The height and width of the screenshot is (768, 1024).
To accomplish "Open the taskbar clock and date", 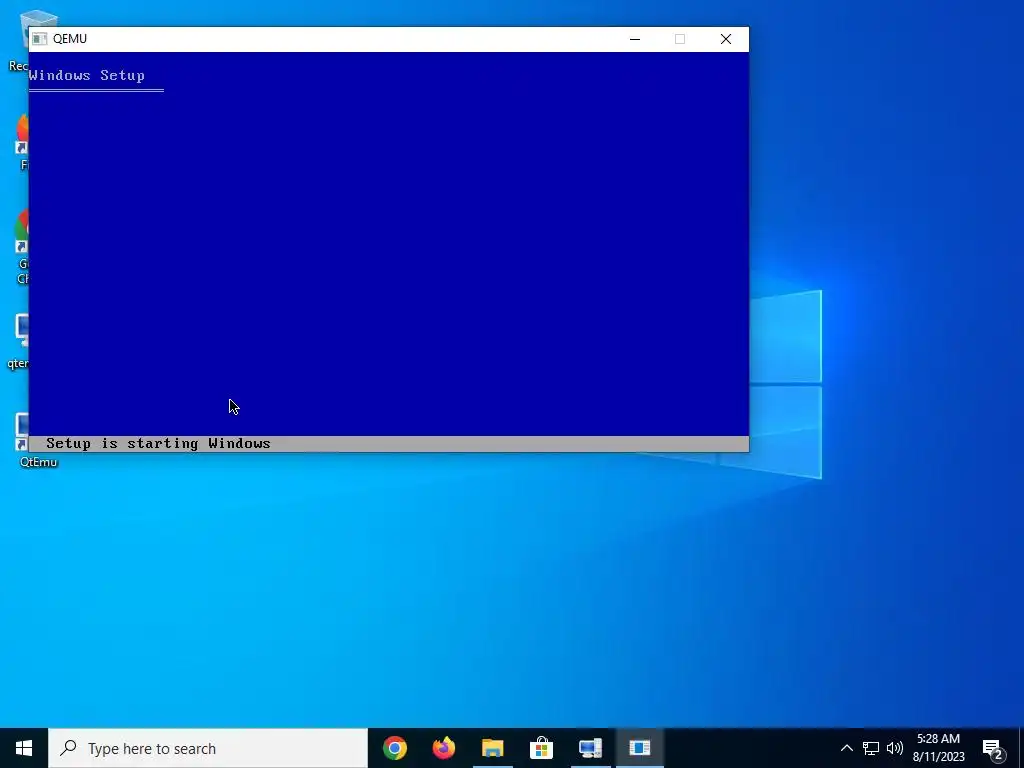I will [x=938, y=748].
